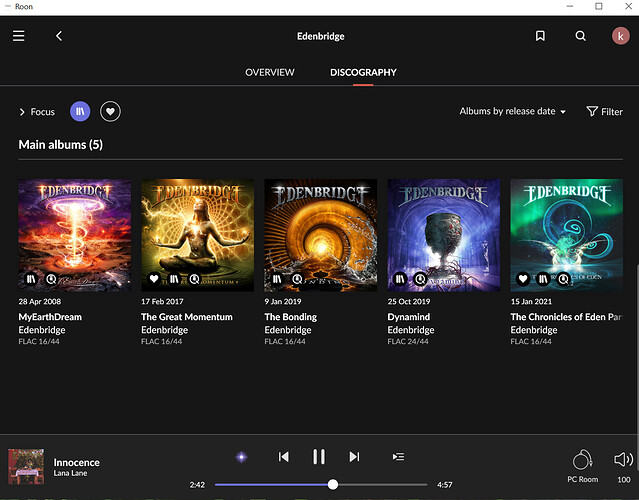Skip to the previous track
Viewport: 639px width, 500px height.
pos(284,457)
